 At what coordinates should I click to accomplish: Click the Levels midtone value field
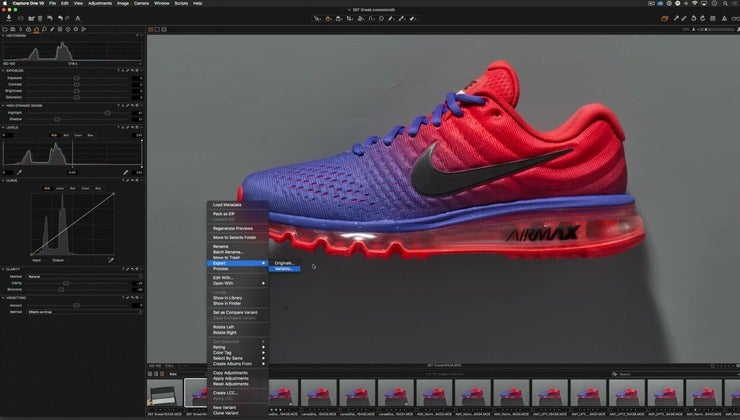point(72,172)
